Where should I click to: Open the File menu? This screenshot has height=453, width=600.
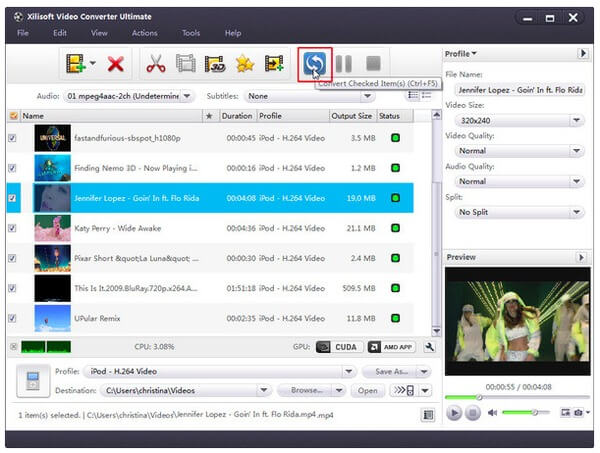(x=23, y=33)
